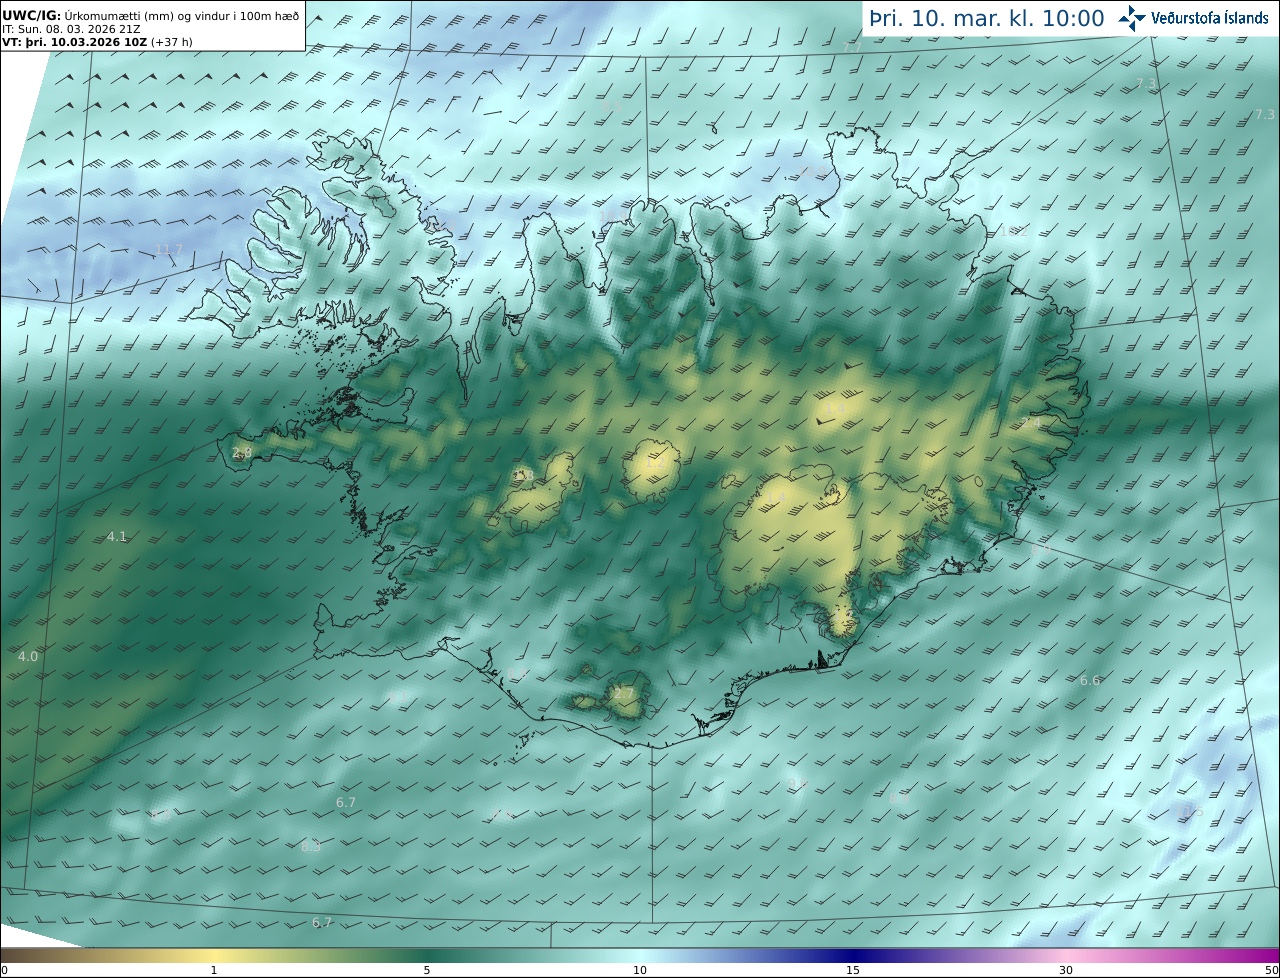This screenshot has height=978, width=1280.
Task: Click the 'UWC/IG: Úrkomumætti (mm)' title line
Action: click(x=150, y=15)
